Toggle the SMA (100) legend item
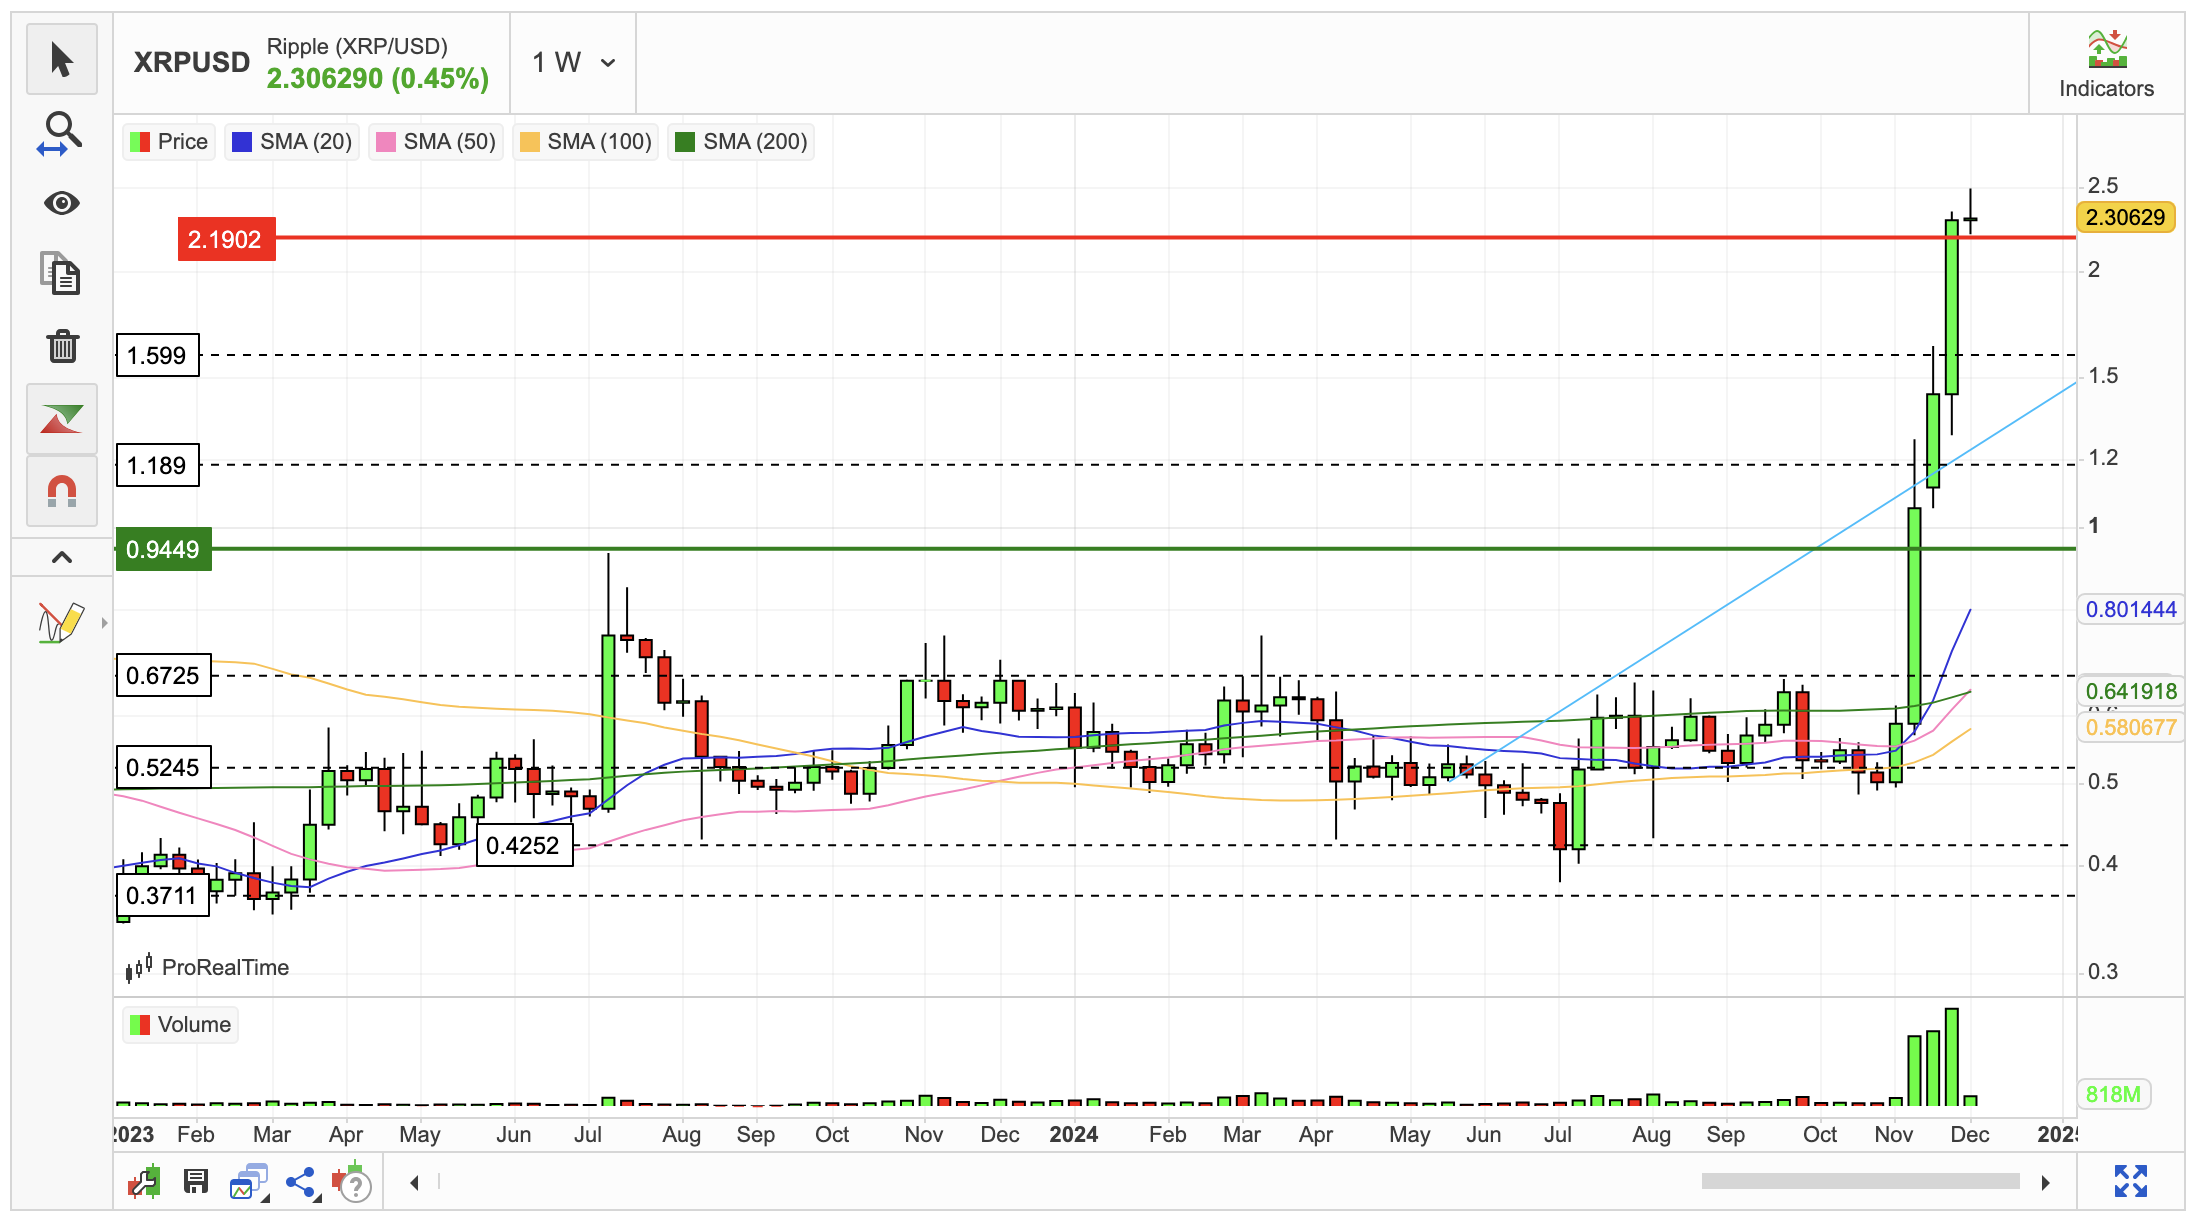 click(586, 142)
